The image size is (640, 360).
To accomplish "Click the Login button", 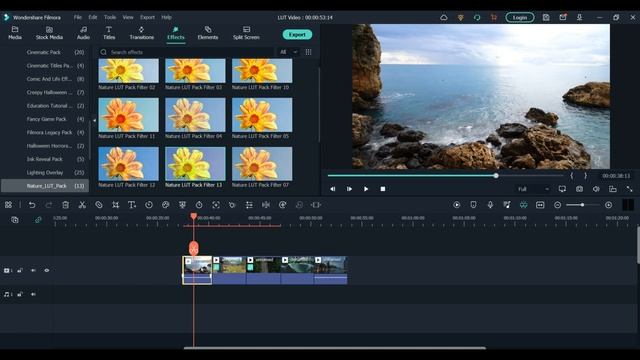I will 520,18.
